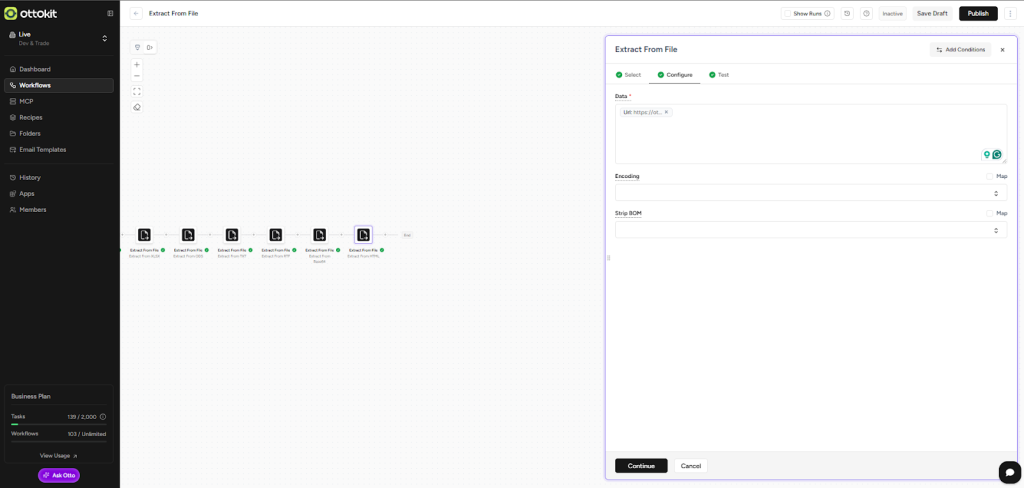This screenshot has height=488, width=1024.
Task: Click the Add Conditions button
Action: click(960, 49)
